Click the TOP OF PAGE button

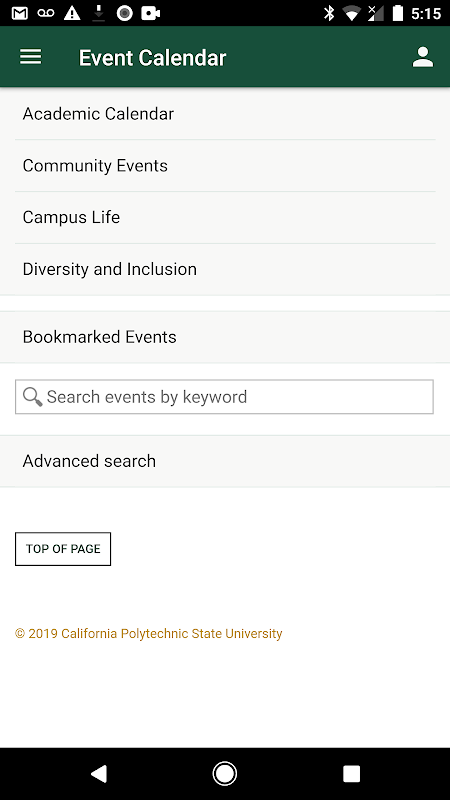[x=63, y=549]
